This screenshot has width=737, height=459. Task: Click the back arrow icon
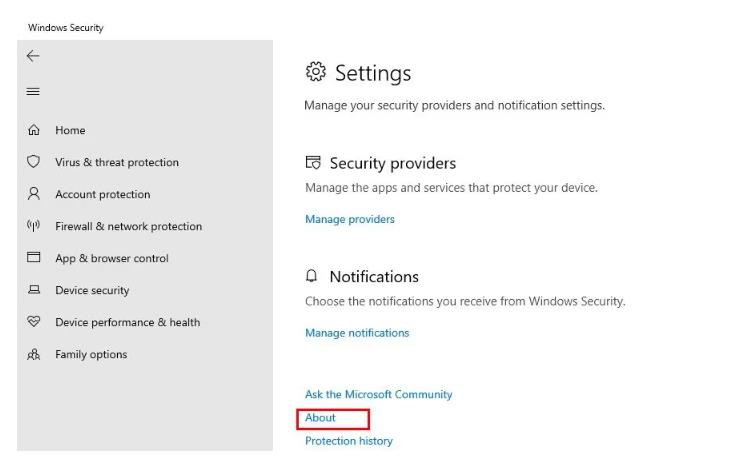coord(33,56)
